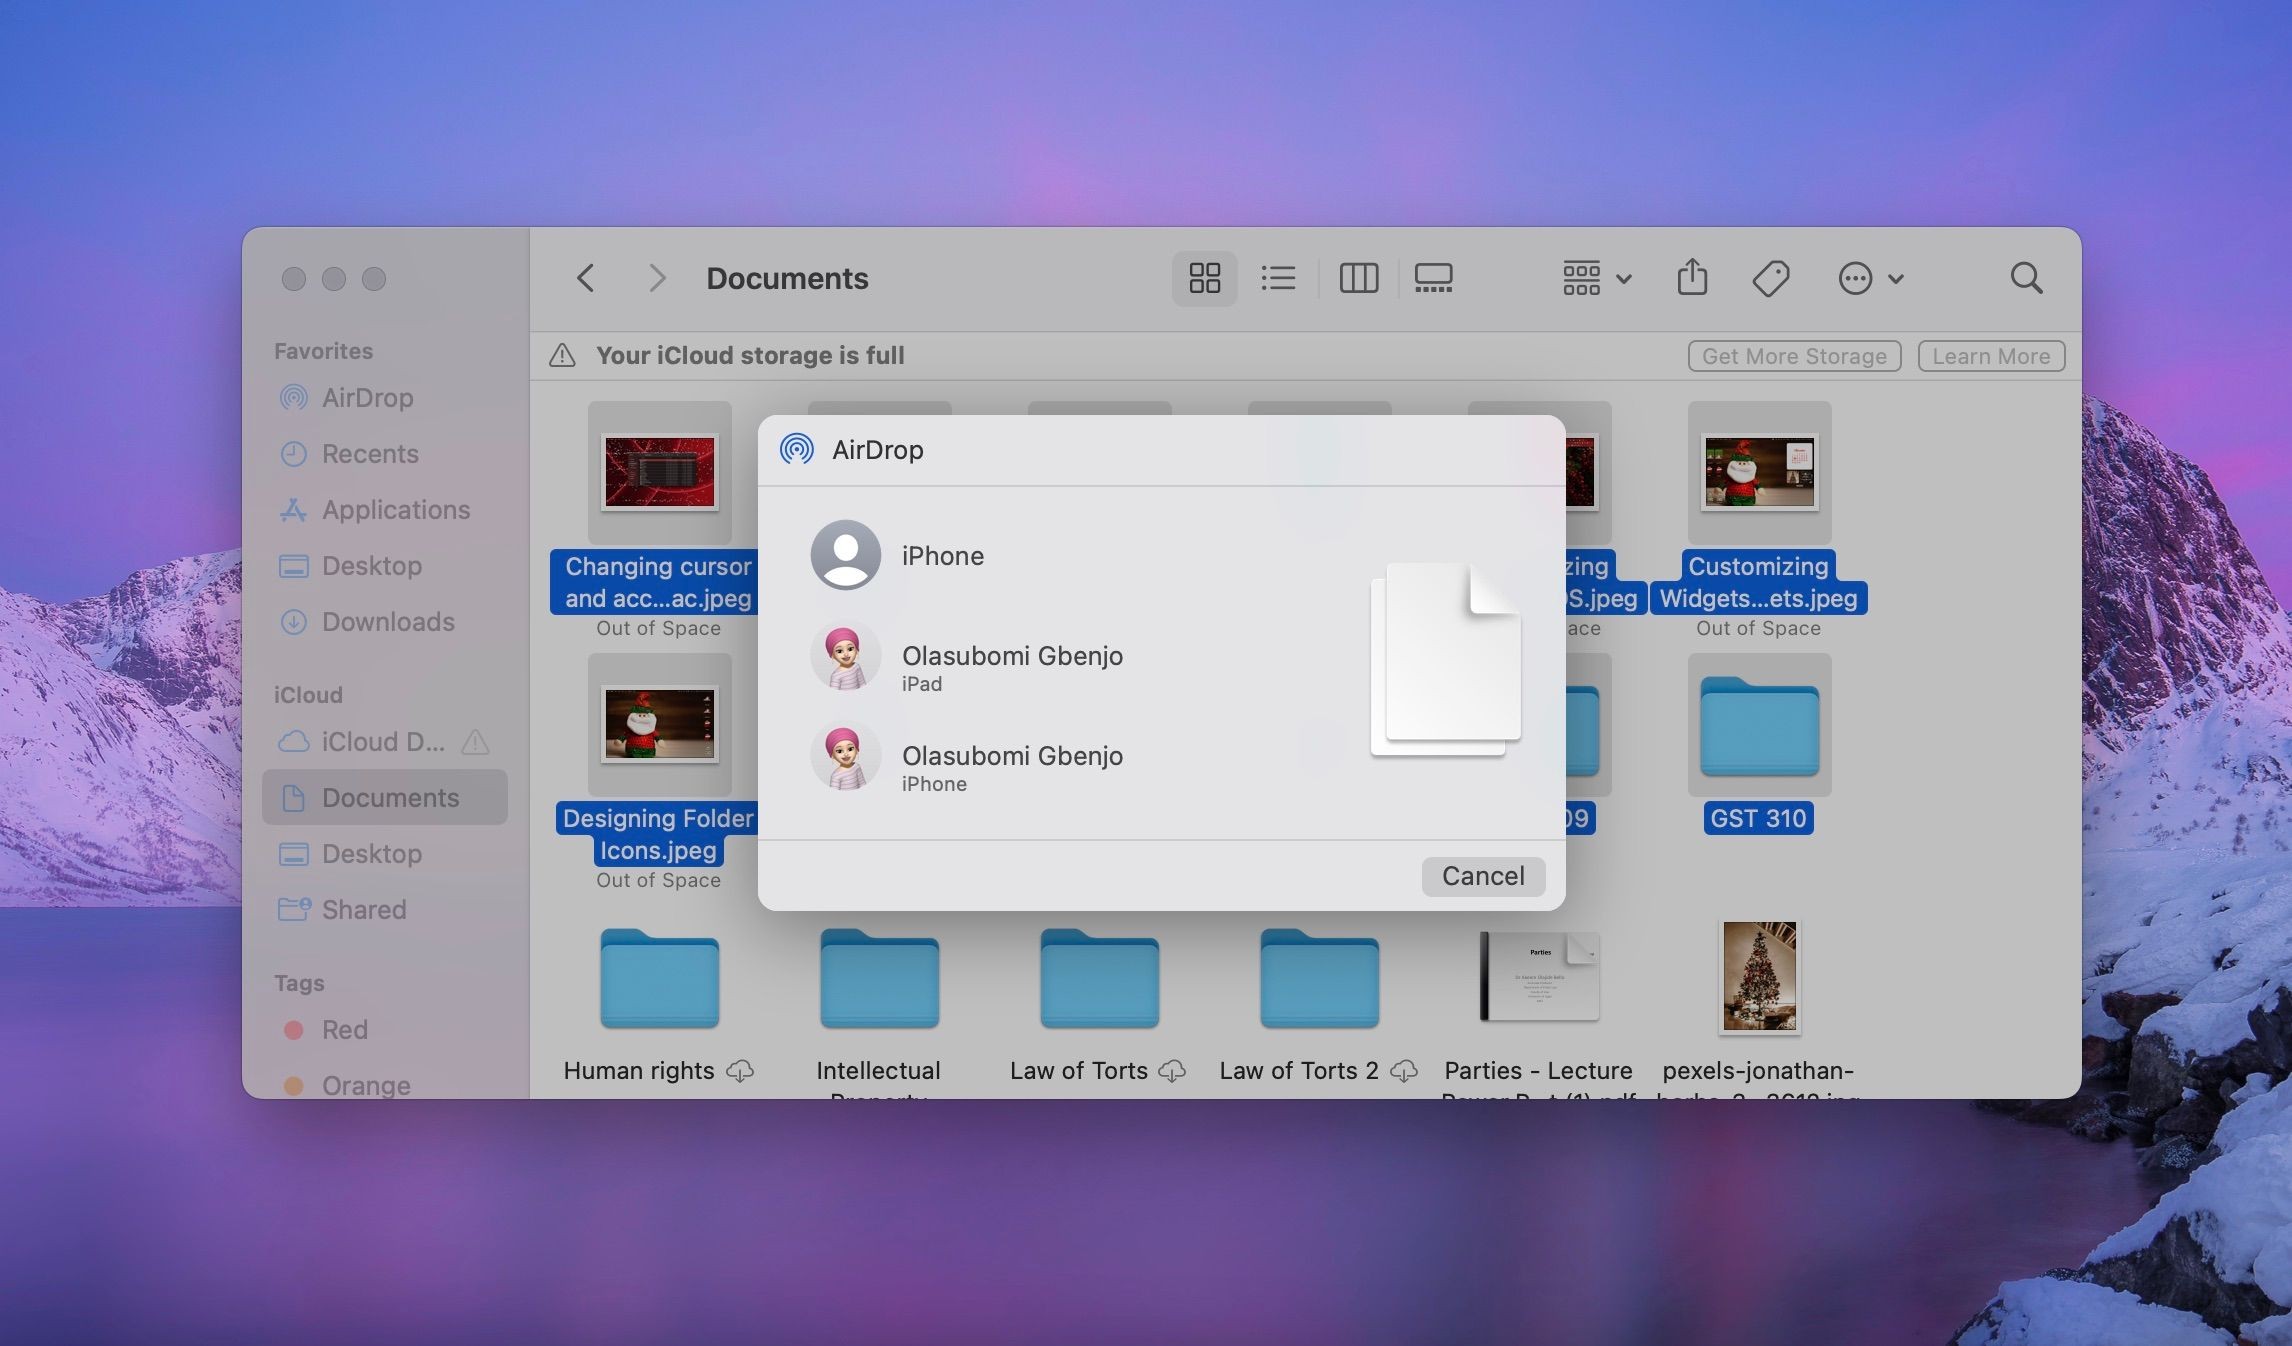Select Customizing Widgets jpeg thumbnail

(x=1759, y=472)
